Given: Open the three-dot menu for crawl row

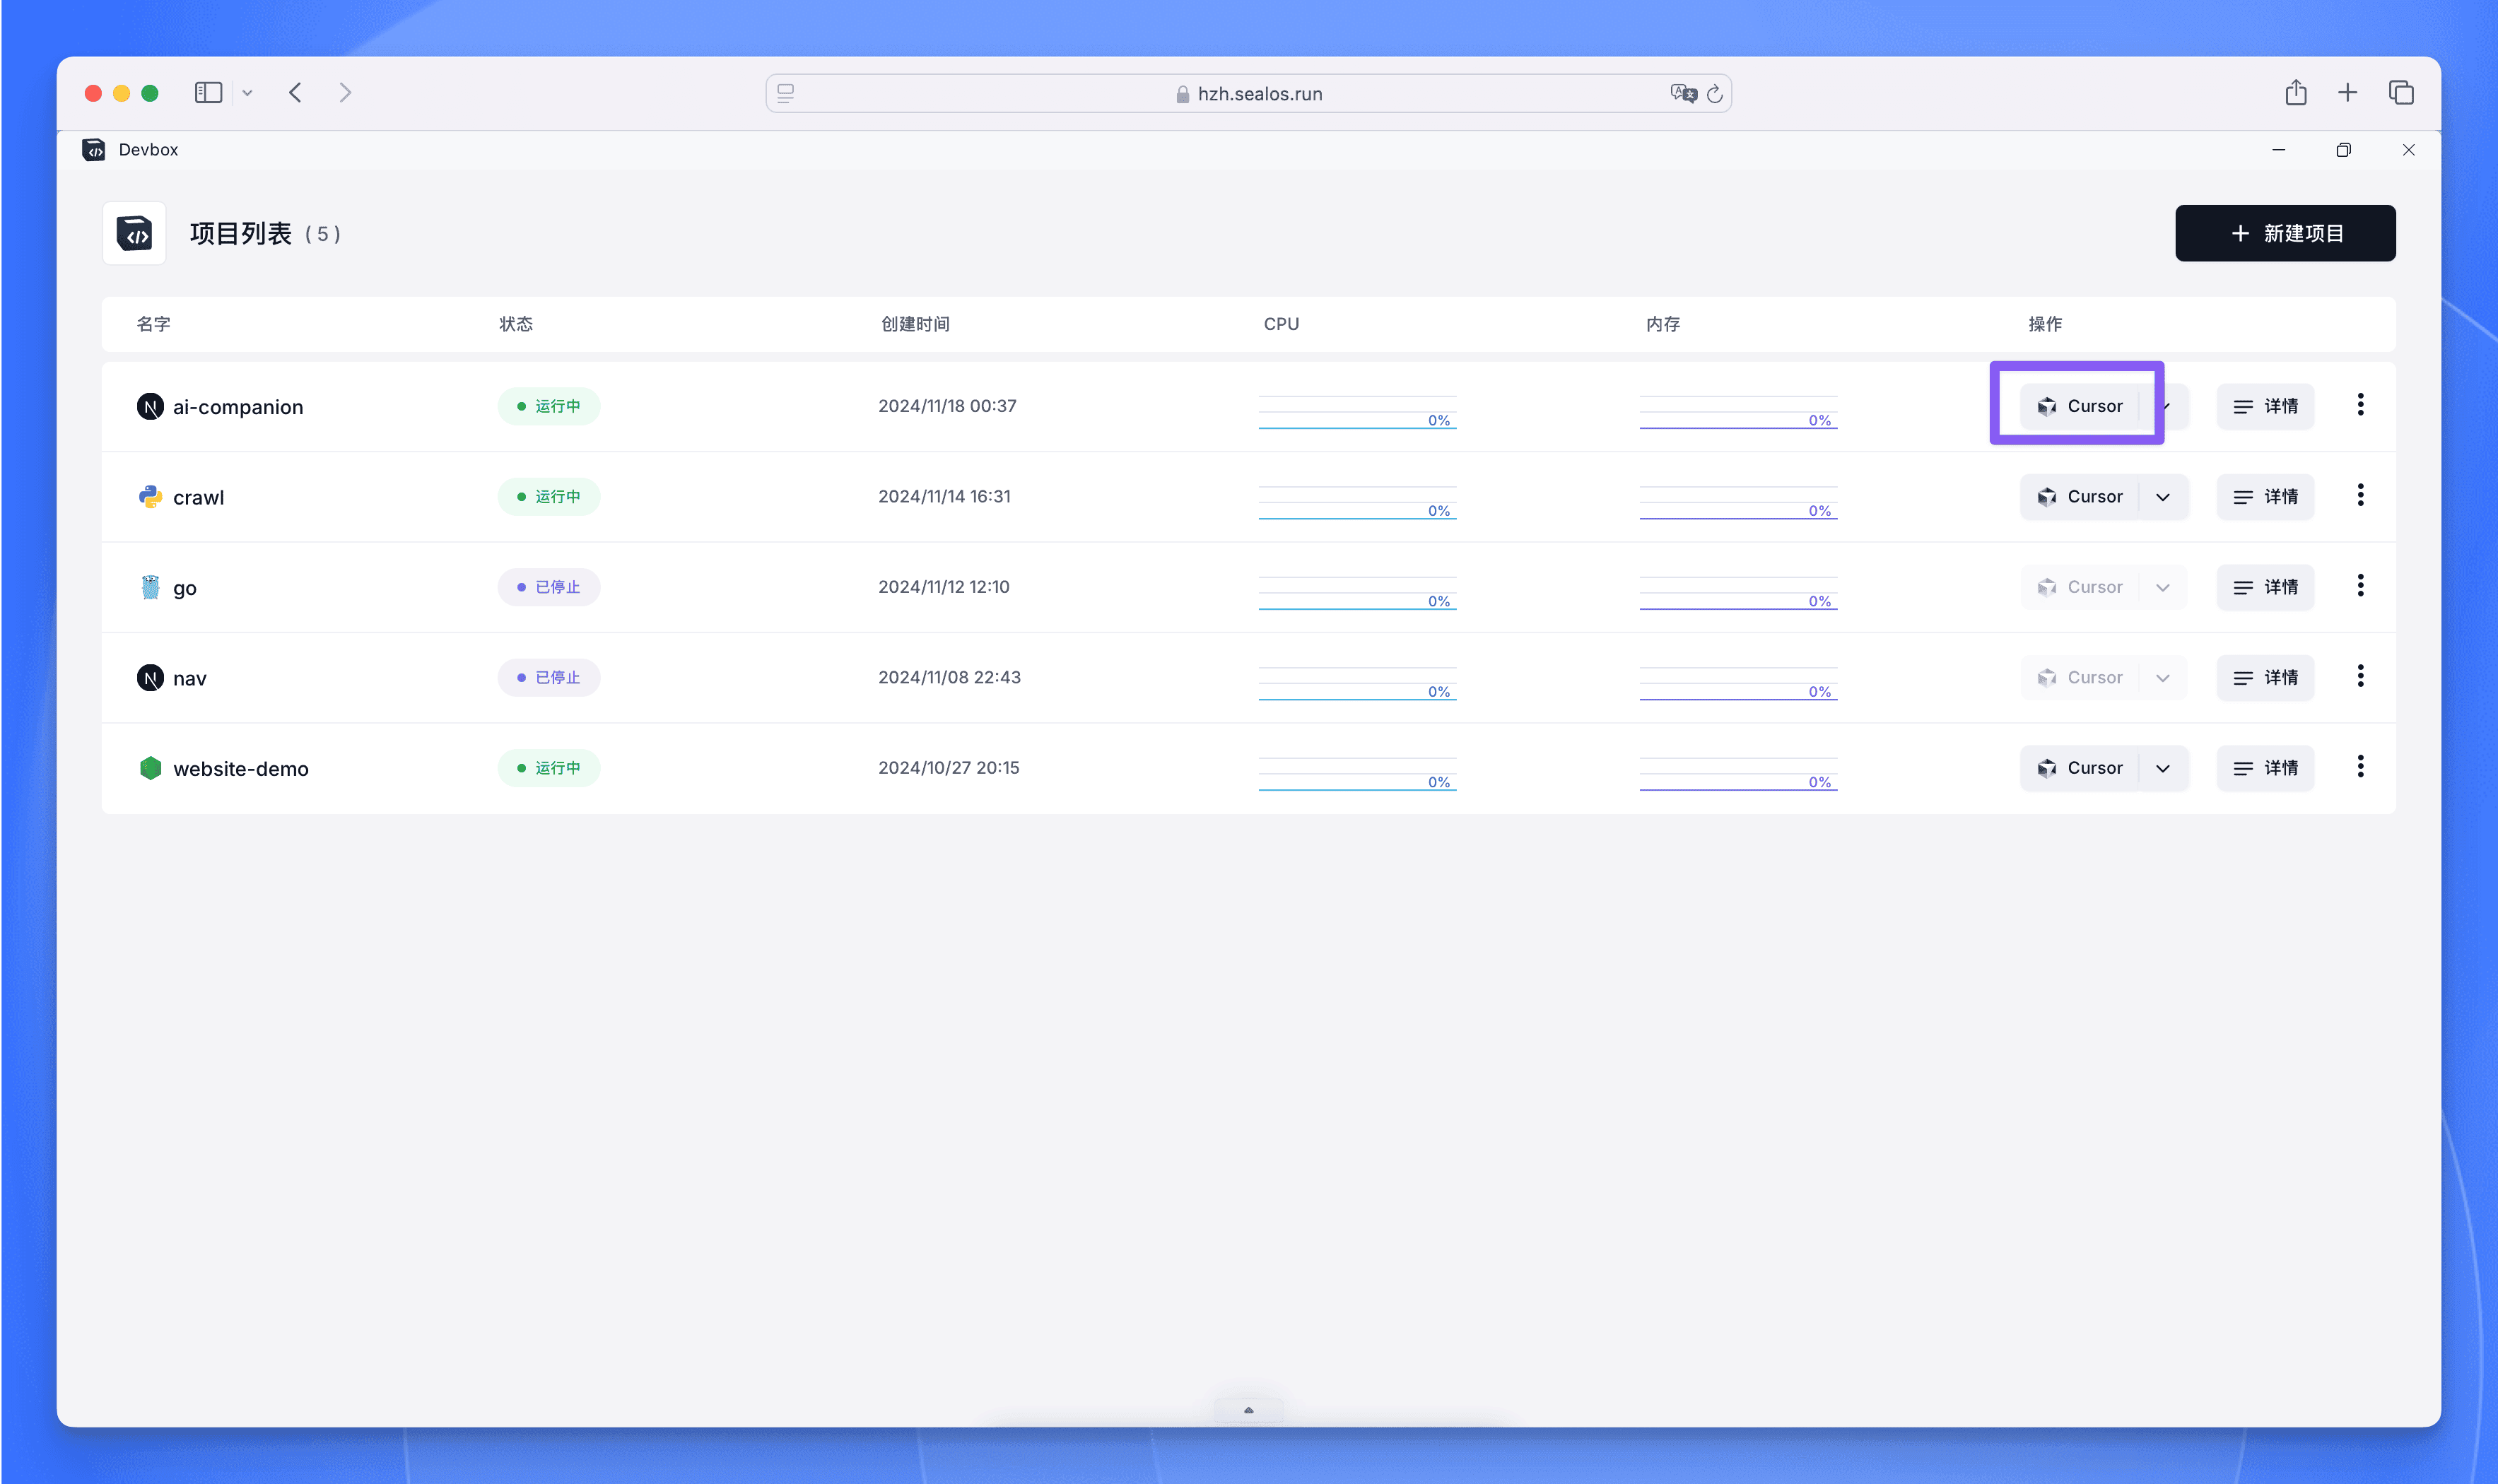Looking at the screenshot, I should [x=2360, y=495].
